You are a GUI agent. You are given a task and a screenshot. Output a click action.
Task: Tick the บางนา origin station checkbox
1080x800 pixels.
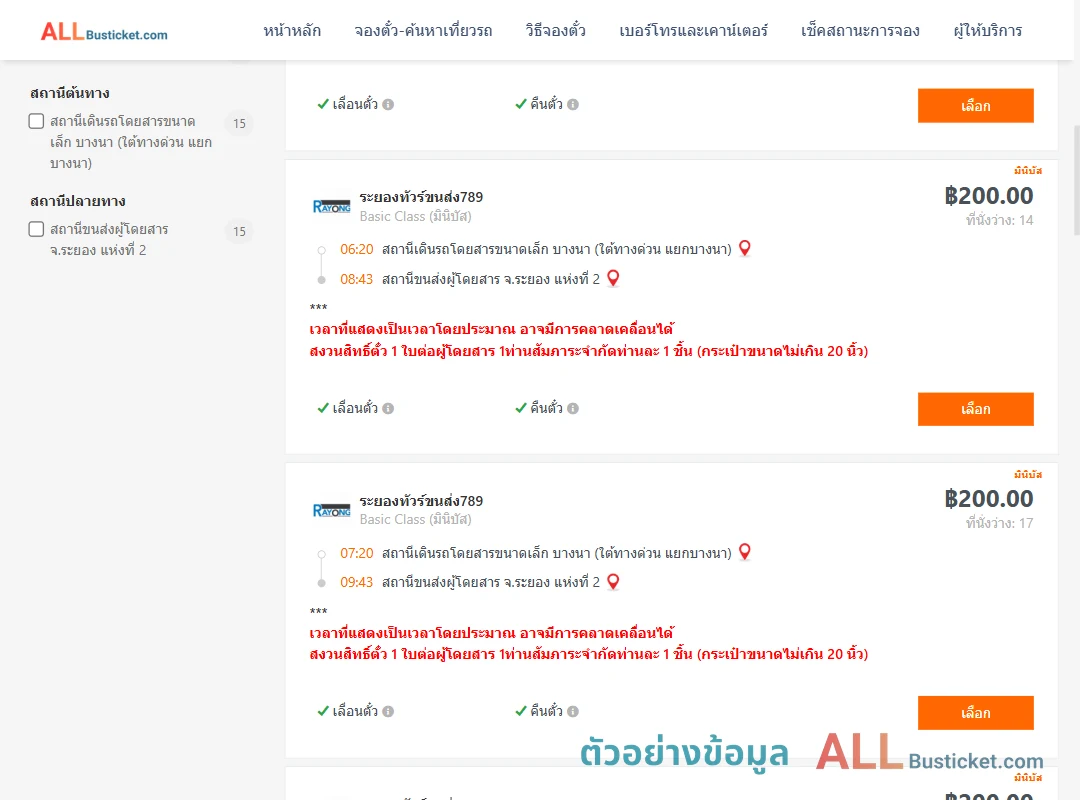coord(37,121)
